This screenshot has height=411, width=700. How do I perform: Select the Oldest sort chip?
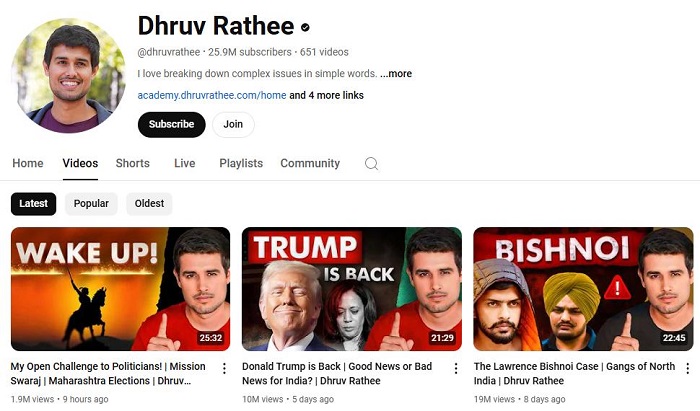pos(149,203)
